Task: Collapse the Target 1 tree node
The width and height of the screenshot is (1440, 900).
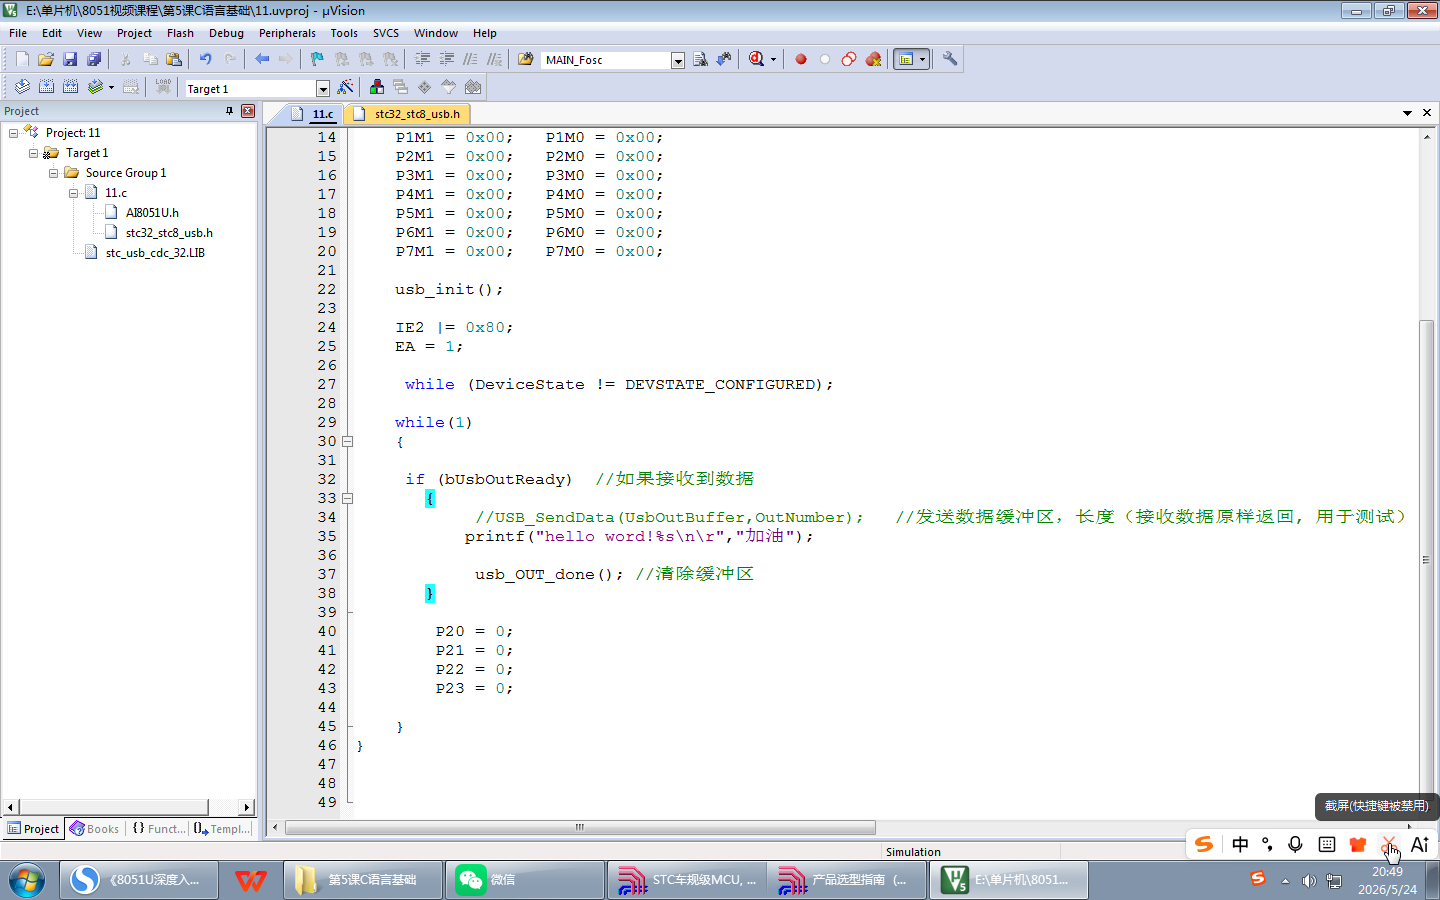Action: point(33,153)
